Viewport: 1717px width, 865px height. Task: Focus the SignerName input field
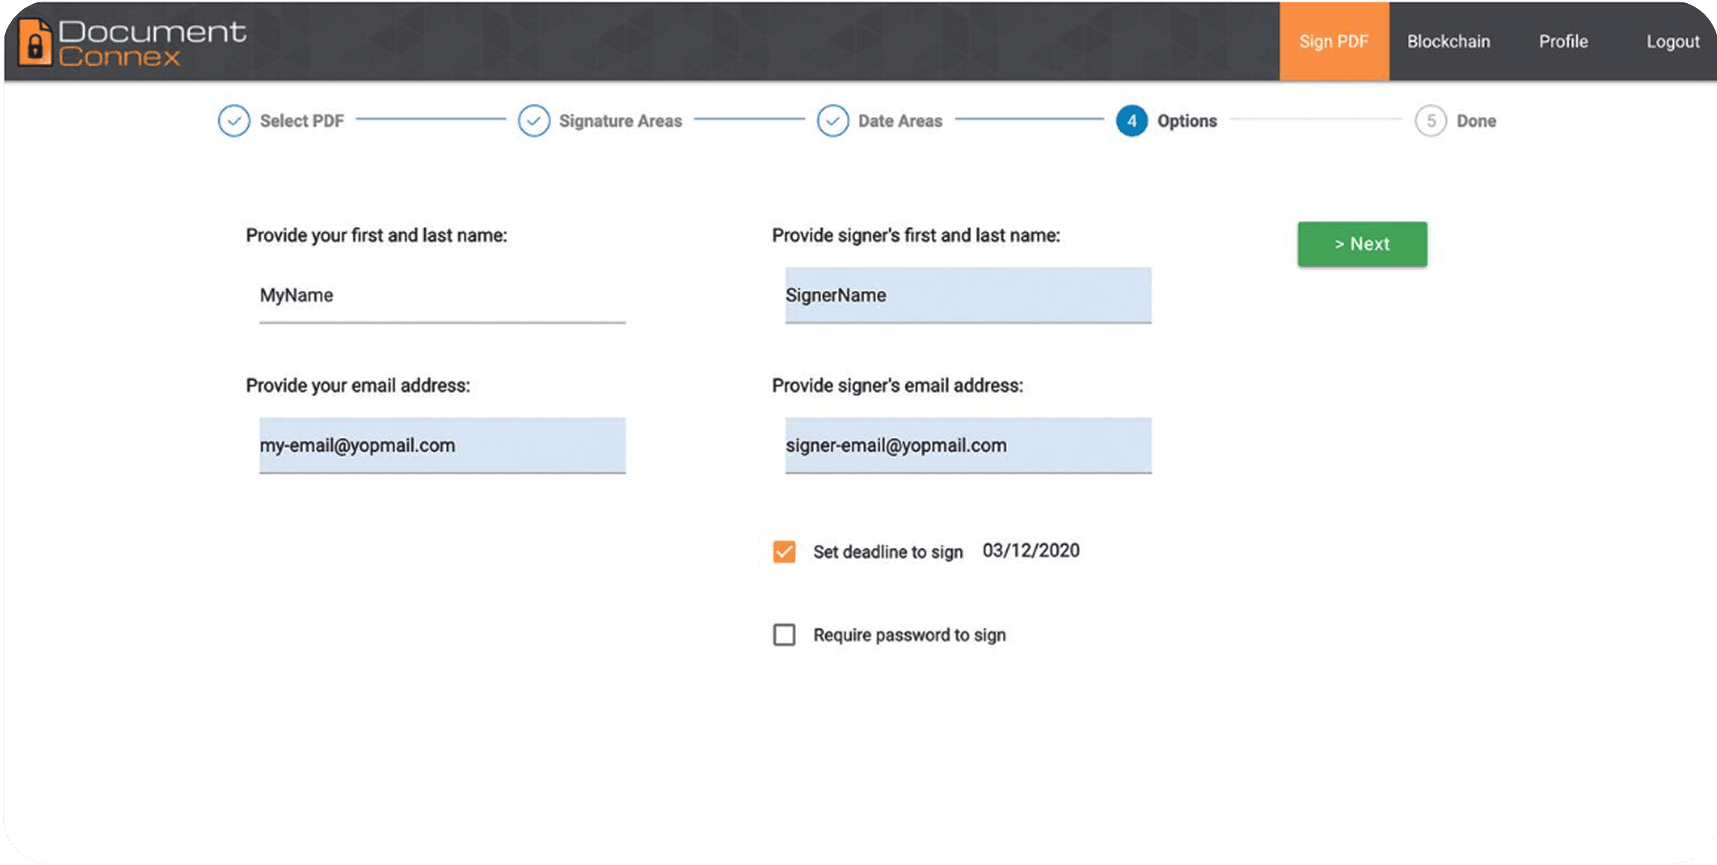click(968, 296)
